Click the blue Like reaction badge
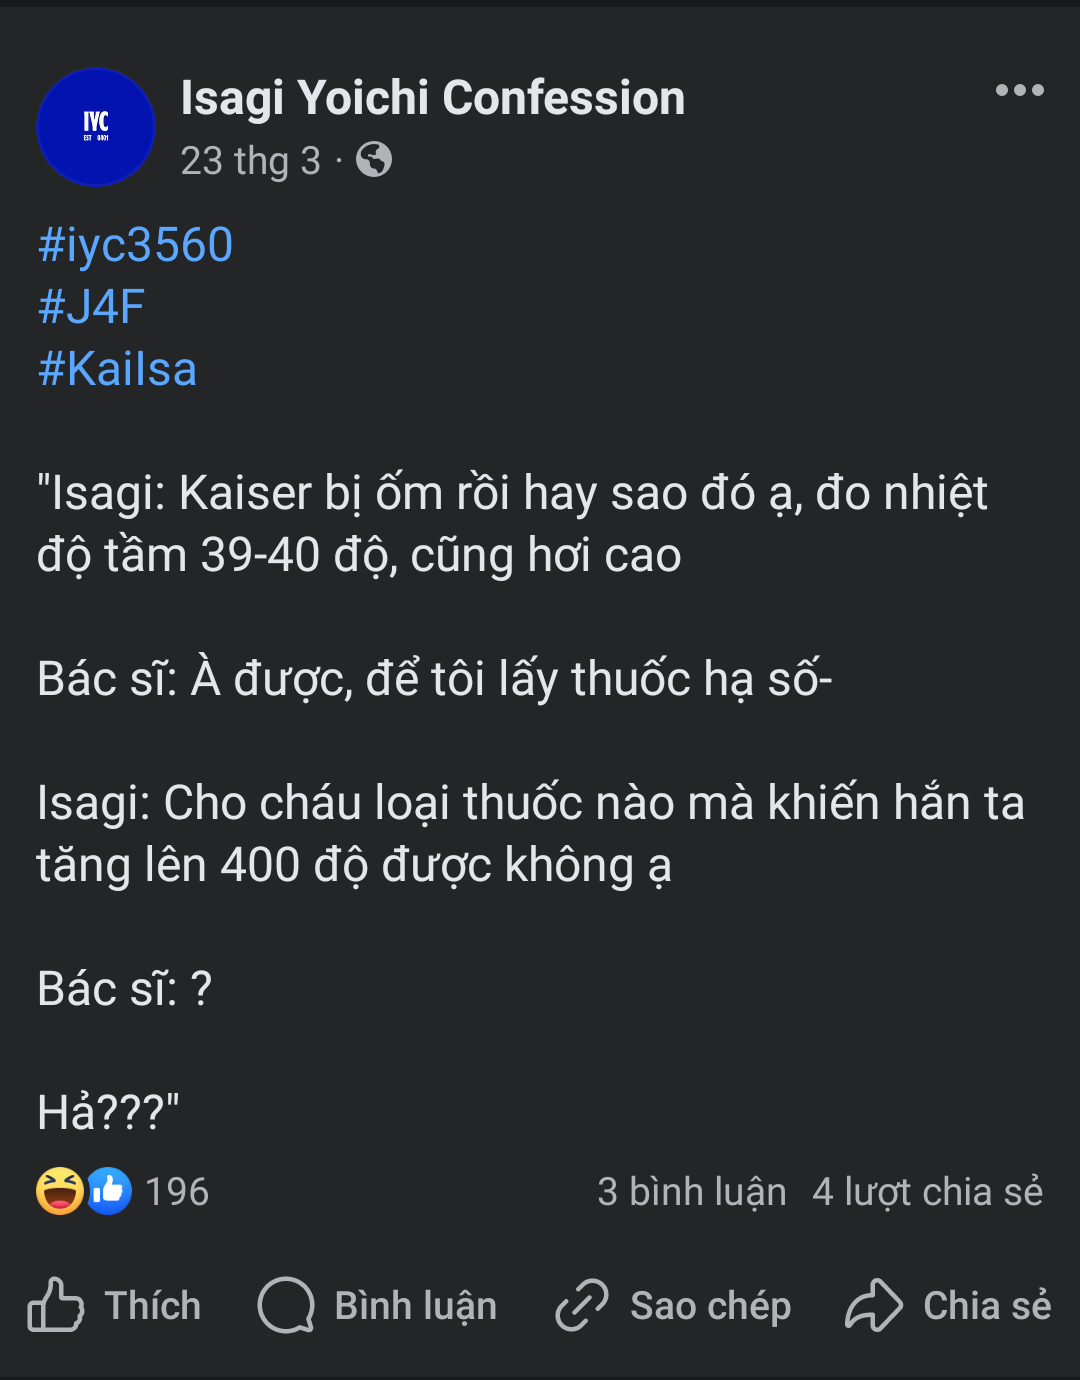The image size is (1080, 1380). tap(108, 1191)
